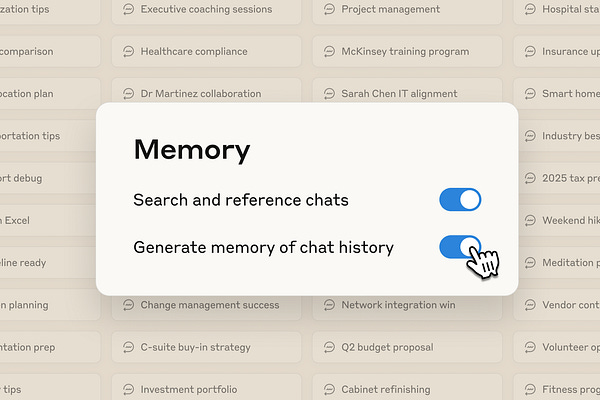Click chat icon next to McKinsey training program
The image size is (600, 400).
coord(329,51)
